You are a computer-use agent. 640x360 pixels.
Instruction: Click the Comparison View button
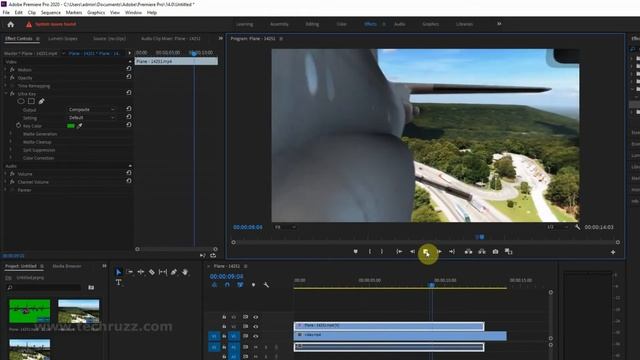(509, 252)
